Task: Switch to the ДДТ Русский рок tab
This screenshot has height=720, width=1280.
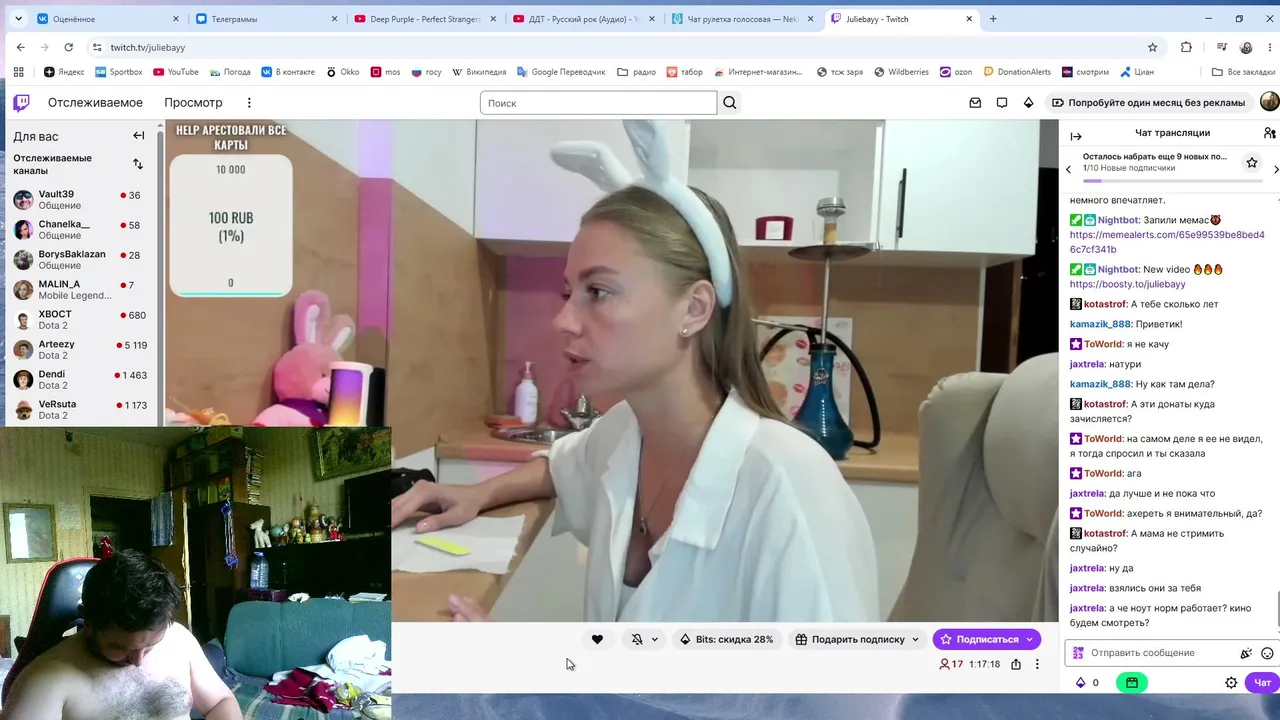Action: (x=583, y=19)
